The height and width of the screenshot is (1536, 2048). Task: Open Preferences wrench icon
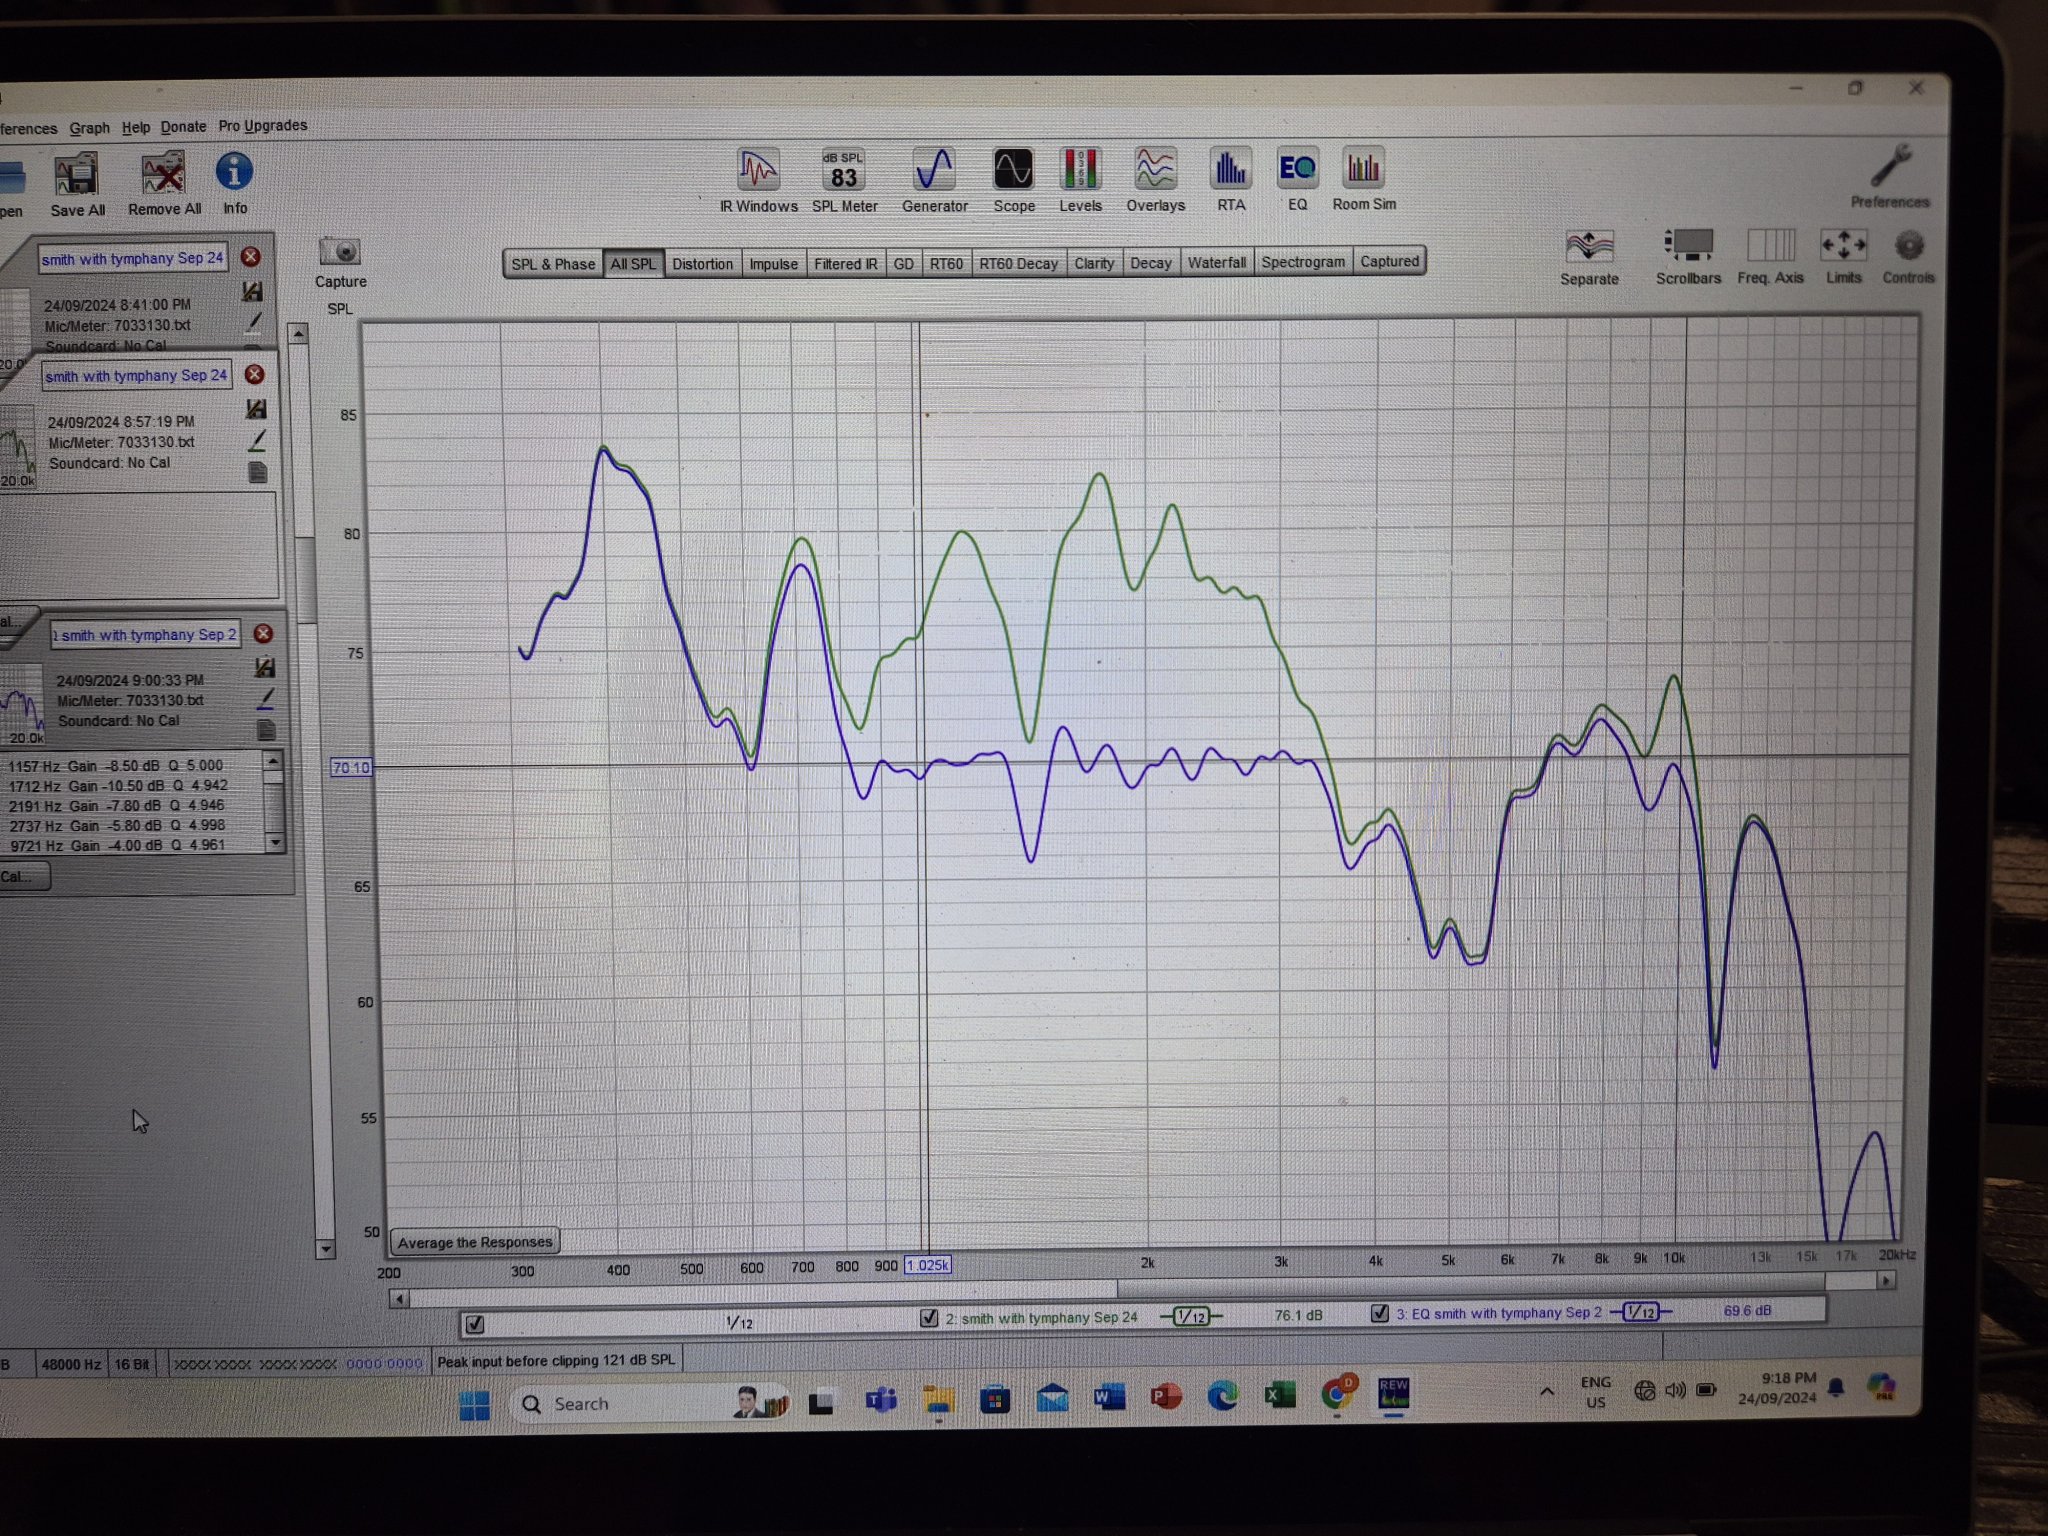(x=1889, y=175)
